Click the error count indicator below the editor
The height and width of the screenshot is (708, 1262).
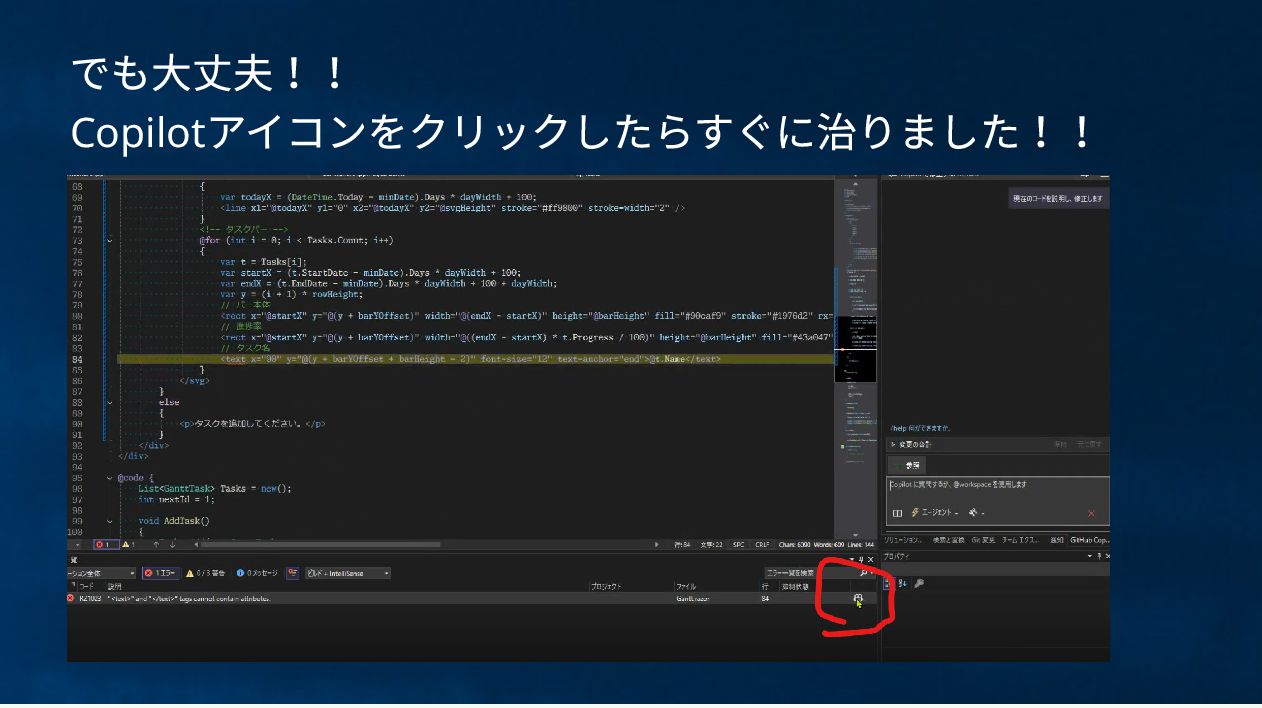(x=105, y=545)
